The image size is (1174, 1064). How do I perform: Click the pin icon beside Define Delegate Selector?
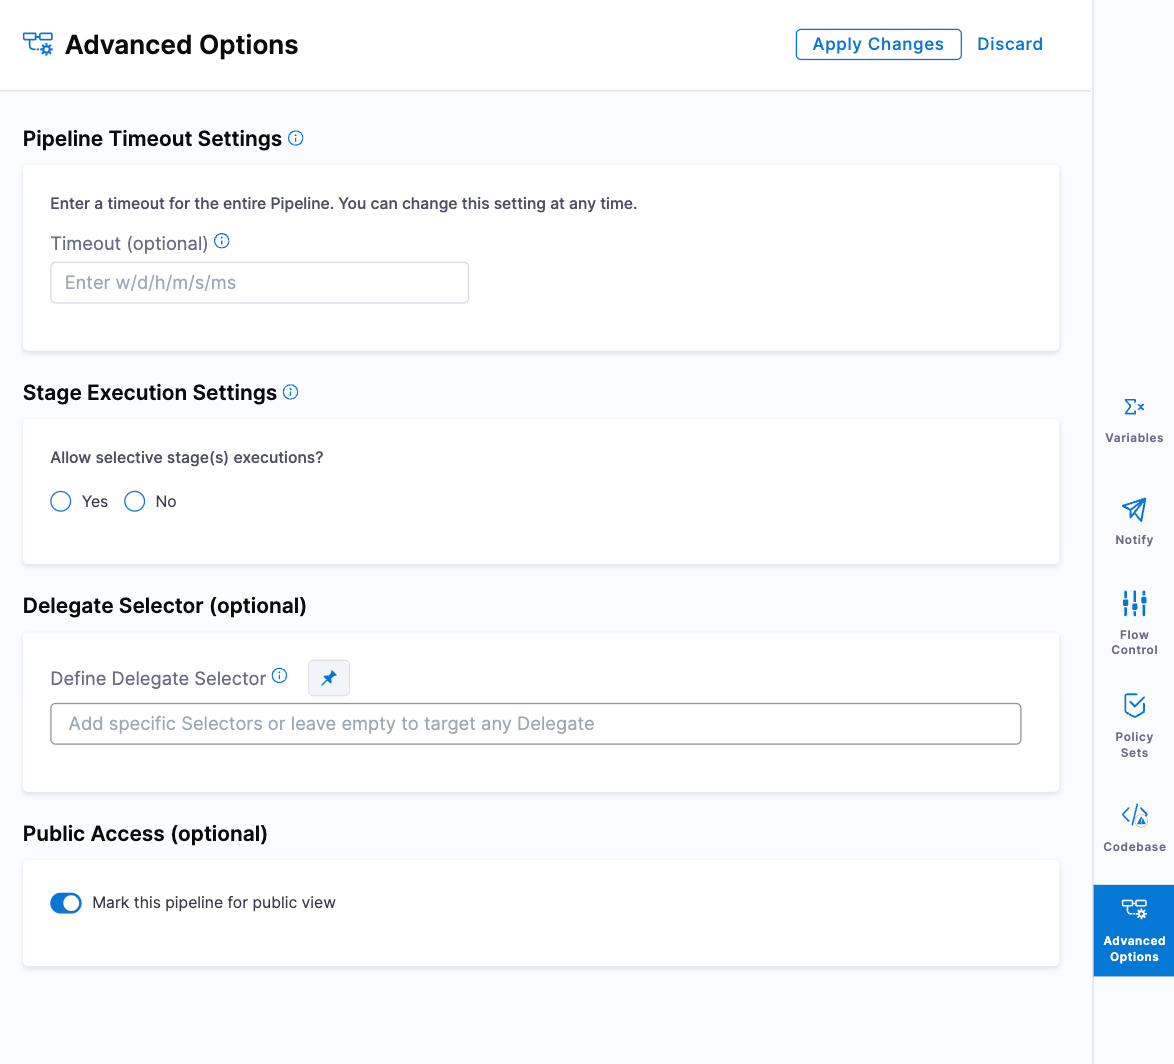(329, 678)
